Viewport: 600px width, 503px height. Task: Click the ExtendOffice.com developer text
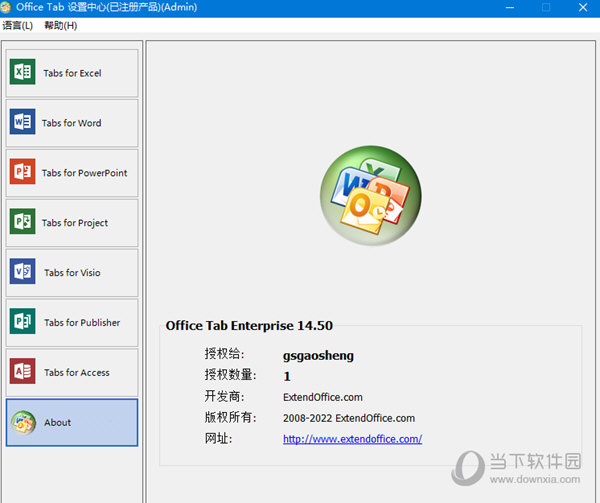coord(323,397)
